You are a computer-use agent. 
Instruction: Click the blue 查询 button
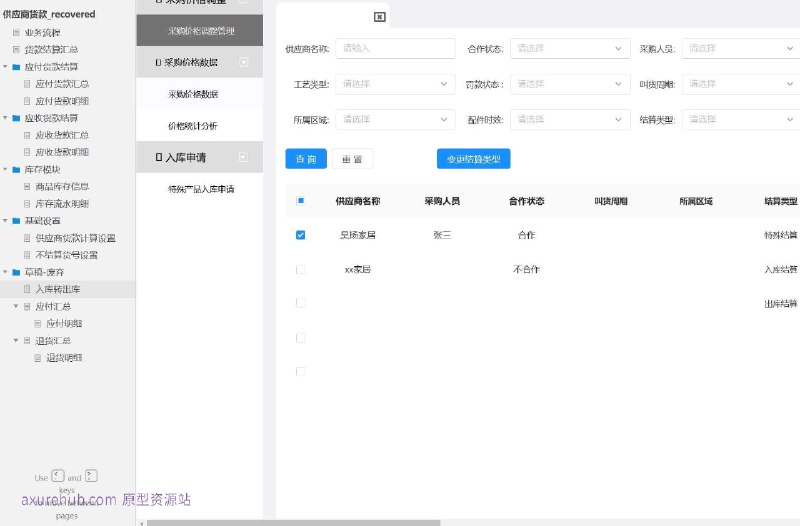tap(306, 159)
